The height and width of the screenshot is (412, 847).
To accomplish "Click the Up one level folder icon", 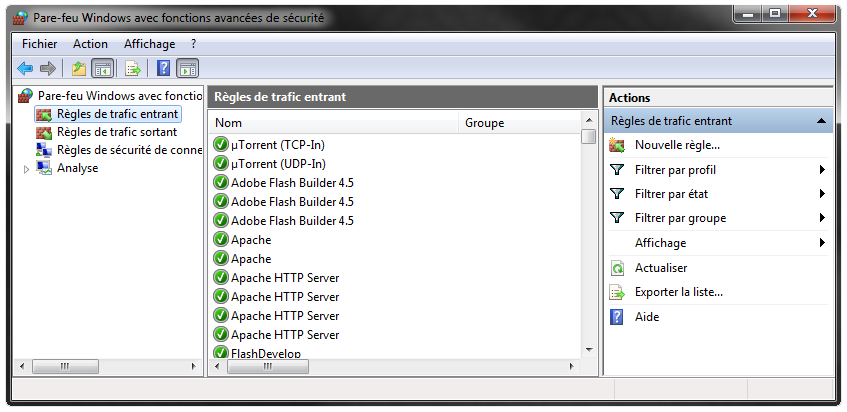I will coord(79,69).
